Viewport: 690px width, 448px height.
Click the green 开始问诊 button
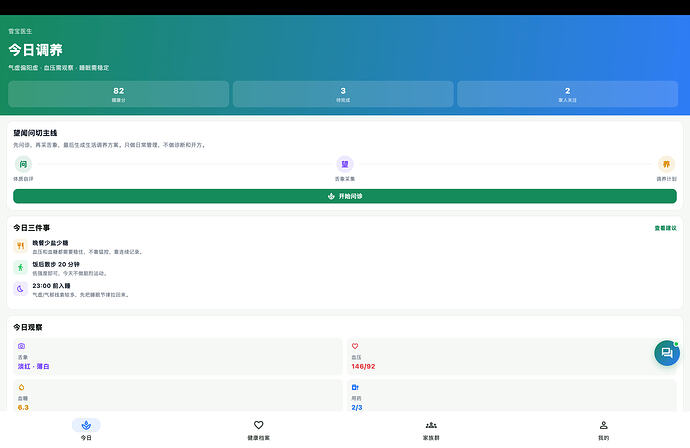pyautogui.click(x=345, y=196)
